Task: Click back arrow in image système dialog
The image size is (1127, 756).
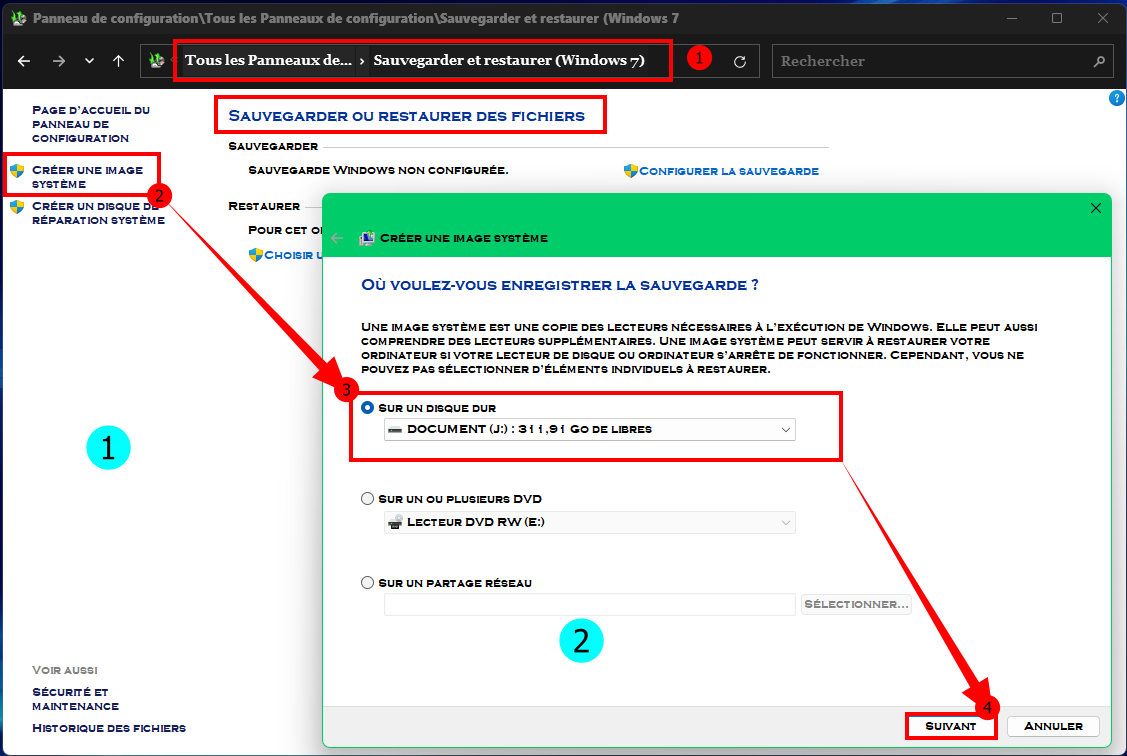Action: pyautogui.click(x=337, y=238)
